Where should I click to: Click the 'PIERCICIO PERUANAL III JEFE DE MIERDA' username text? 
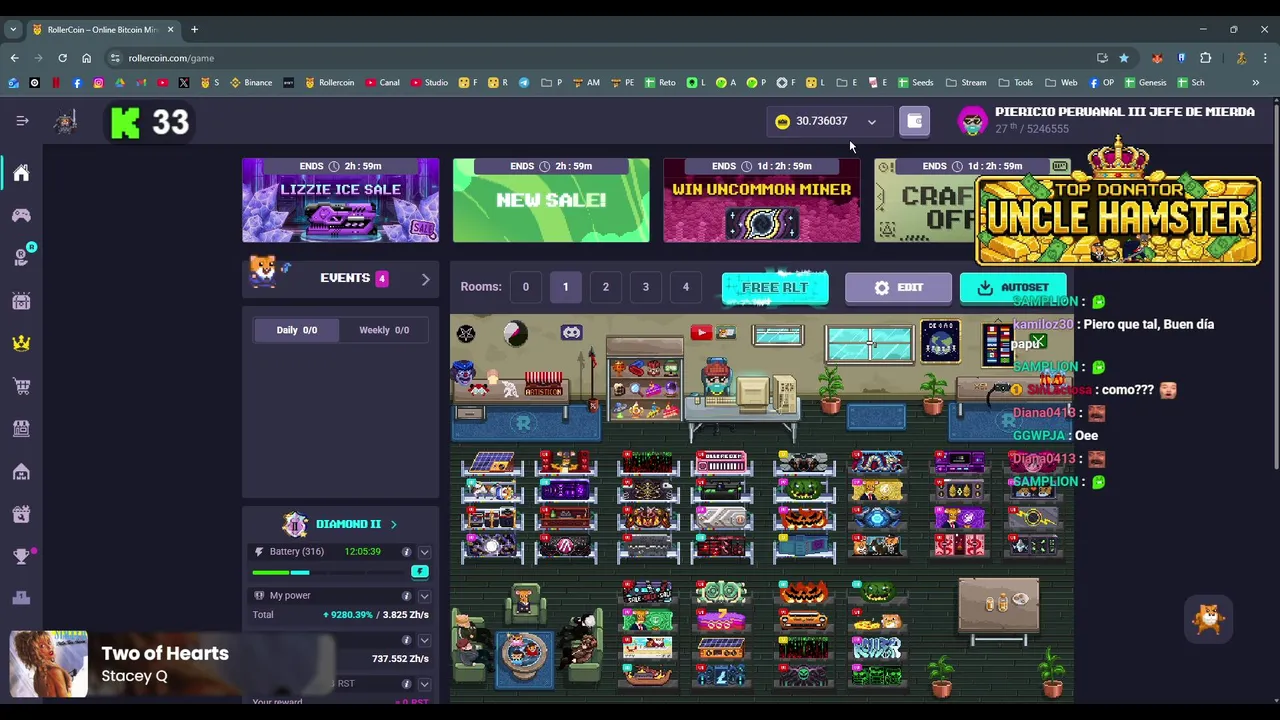[1125, 112]
